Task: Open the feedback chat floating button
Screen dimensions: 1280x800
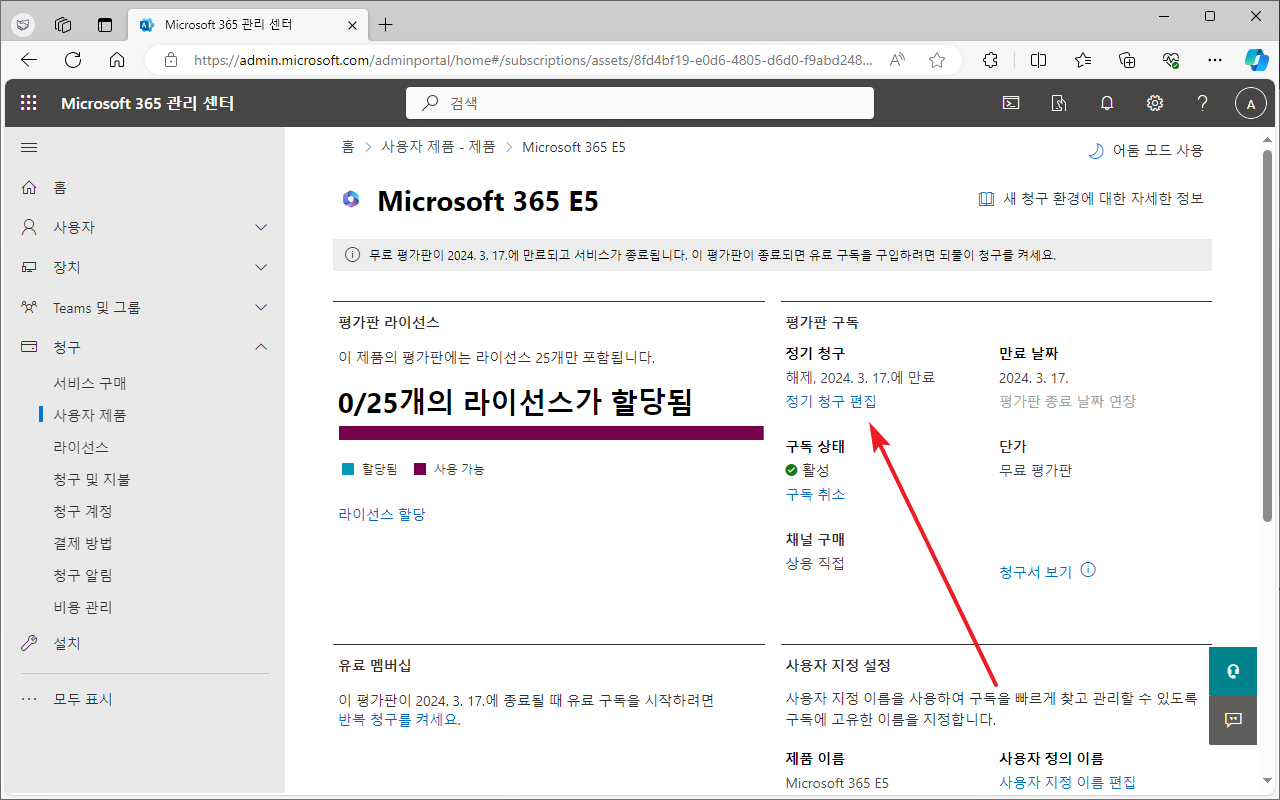Action: [x=1232, y=720]
